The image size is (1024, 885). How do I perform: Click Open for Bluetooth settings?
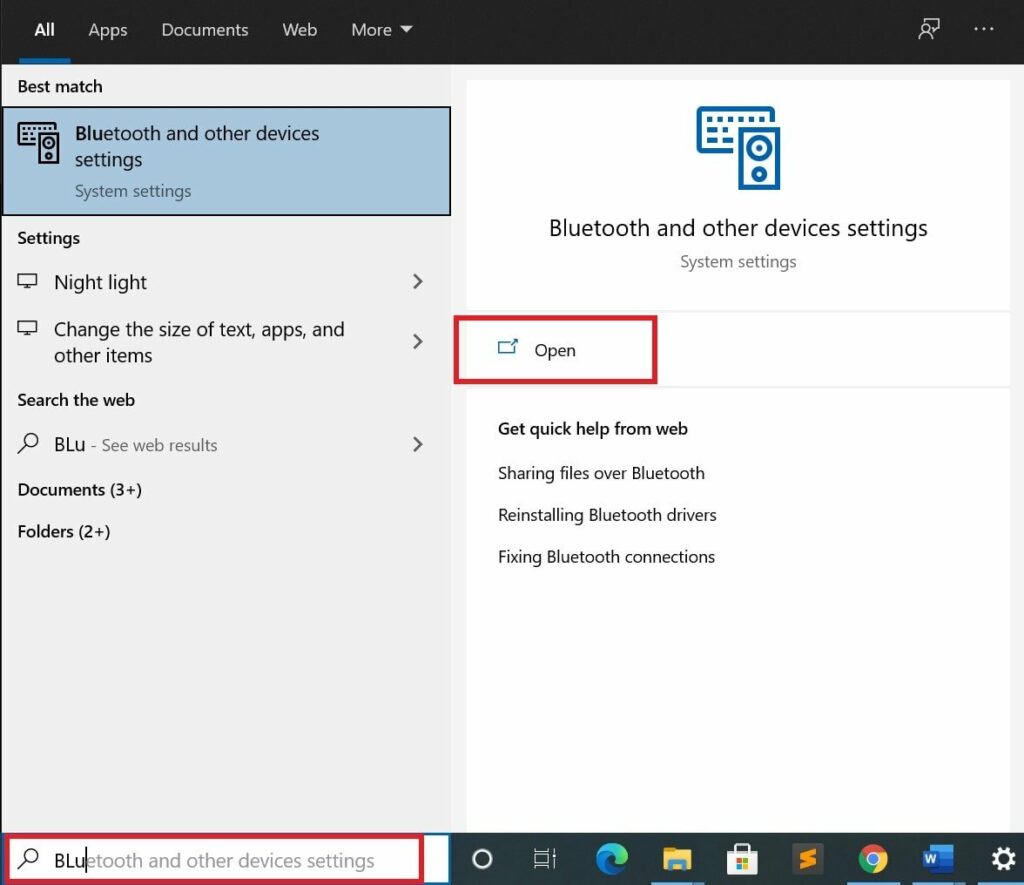[554, 350]
